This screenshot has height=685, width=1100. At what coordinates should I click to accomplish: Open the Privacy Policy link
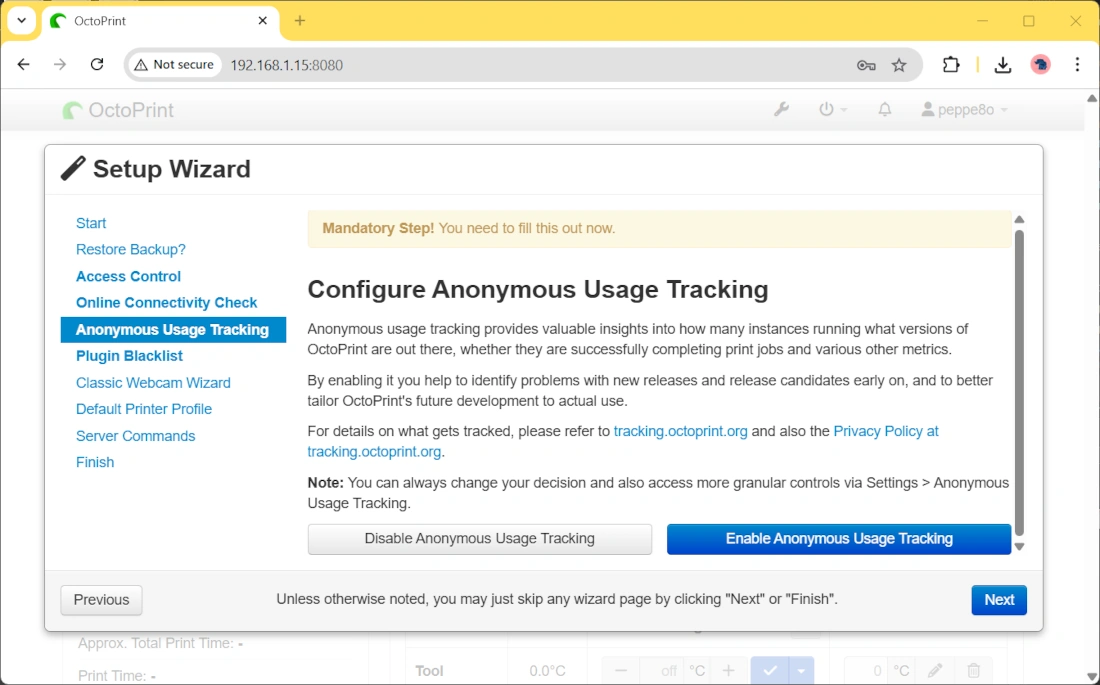(885, 431)
